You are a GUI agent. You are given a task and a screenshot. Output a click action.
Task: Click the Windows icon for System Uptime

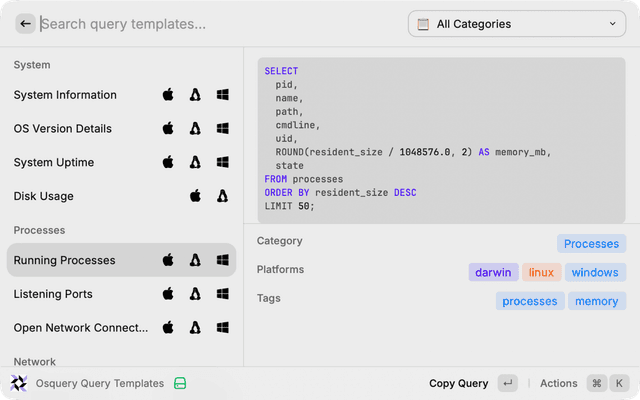[x=223, y=162]
